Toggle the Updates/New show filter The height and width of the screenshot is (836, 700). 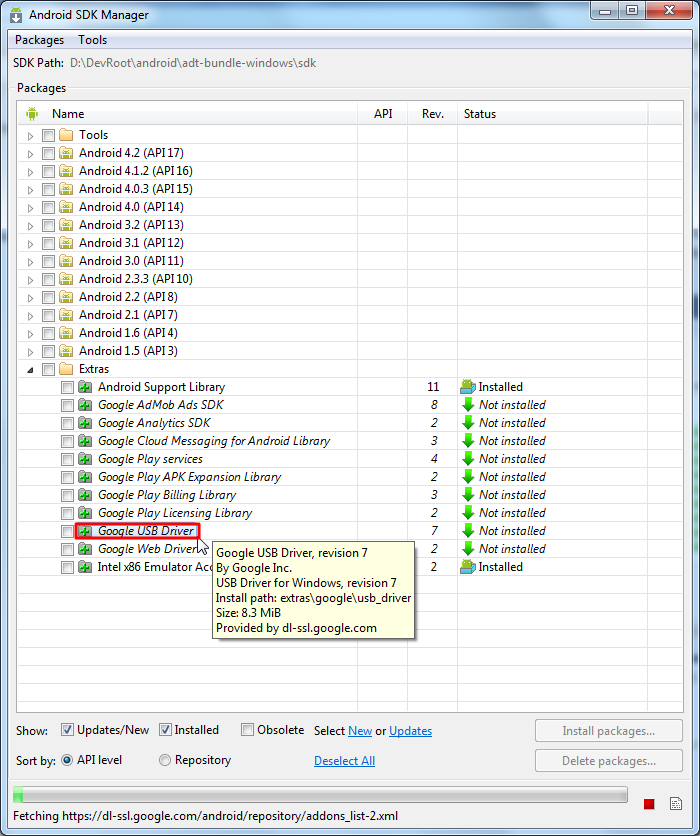point(67,730)
